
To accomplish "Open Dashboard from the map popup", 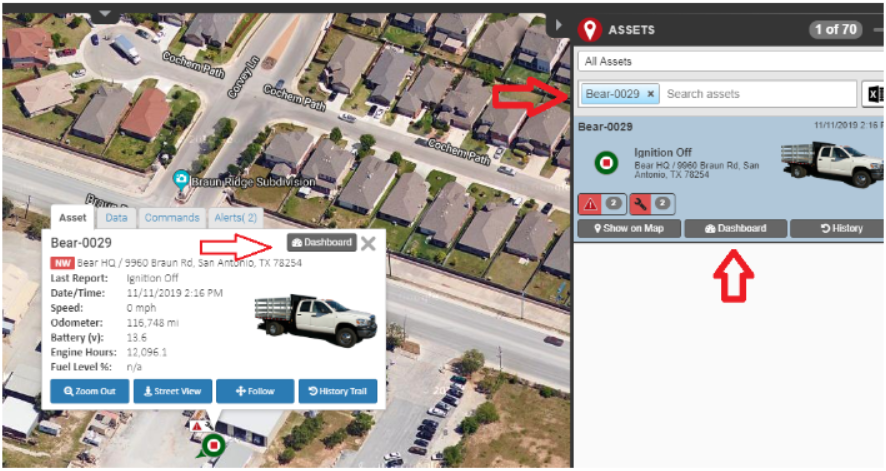I will [322, 242].
